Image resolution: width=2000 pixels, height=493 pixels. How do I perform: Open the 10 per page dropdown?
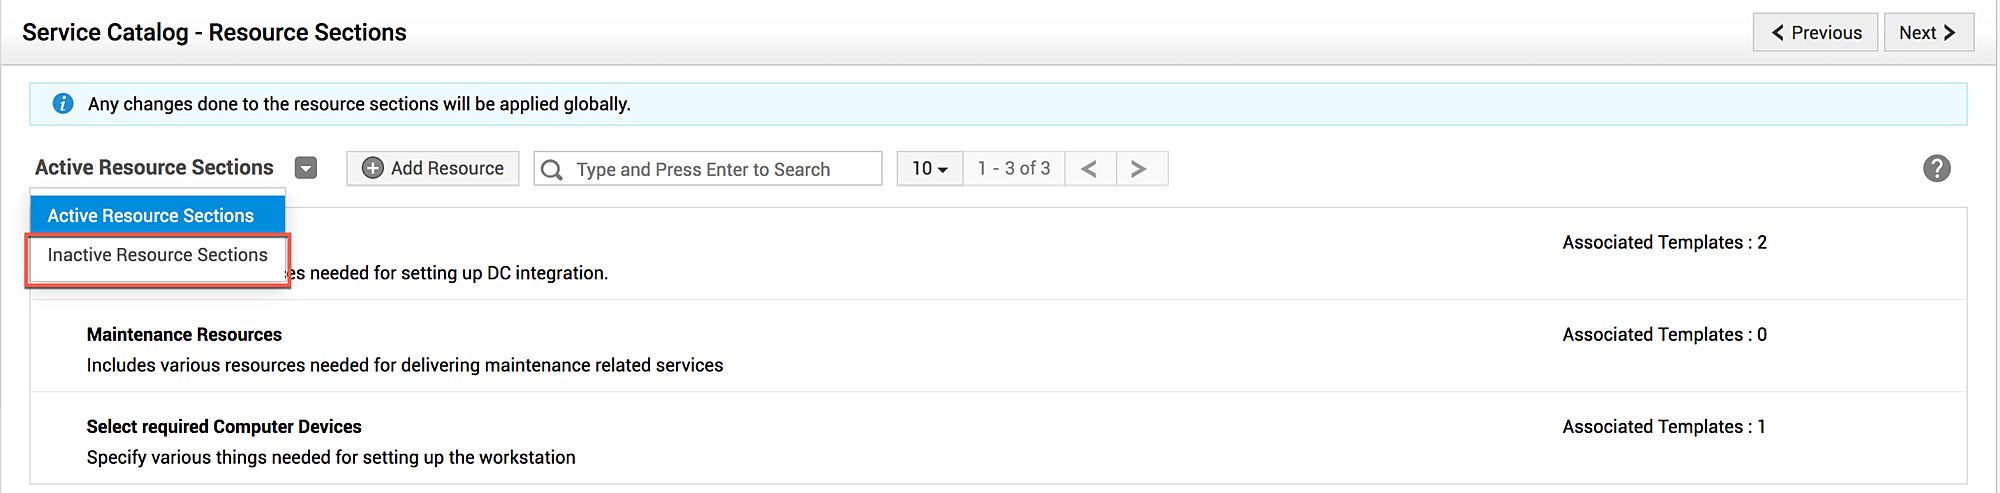[x=929, y=169]
